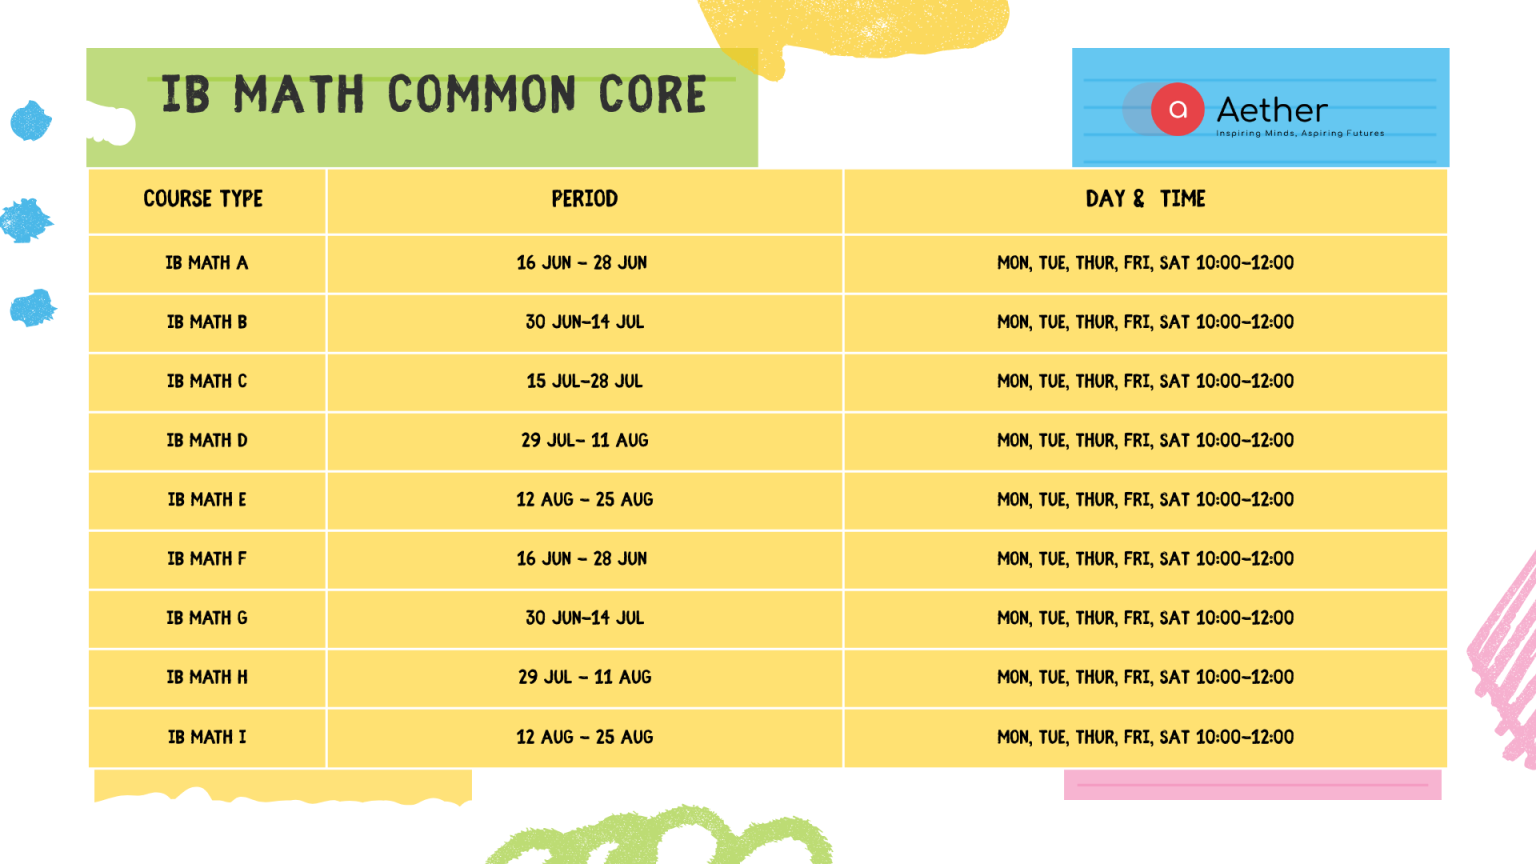Click the Aether brand name text
Image resolution: width=1536 pixels, height=864 pixels.
[1272, 109]
